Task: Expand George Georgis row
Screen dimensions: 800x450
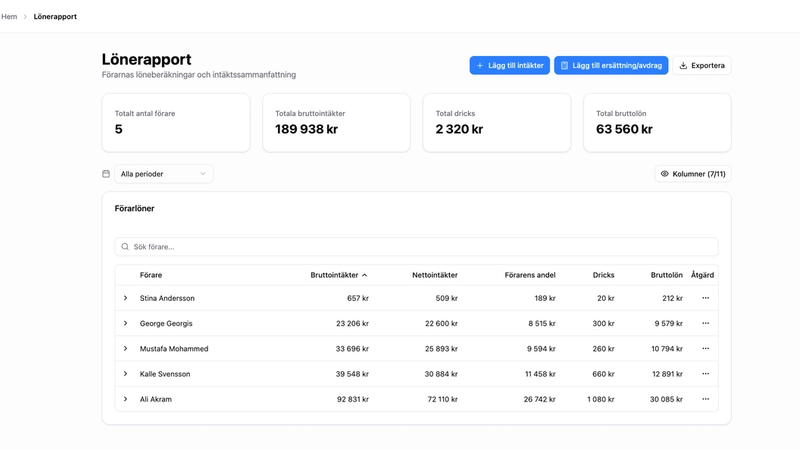Action: [x=126, y=323]
